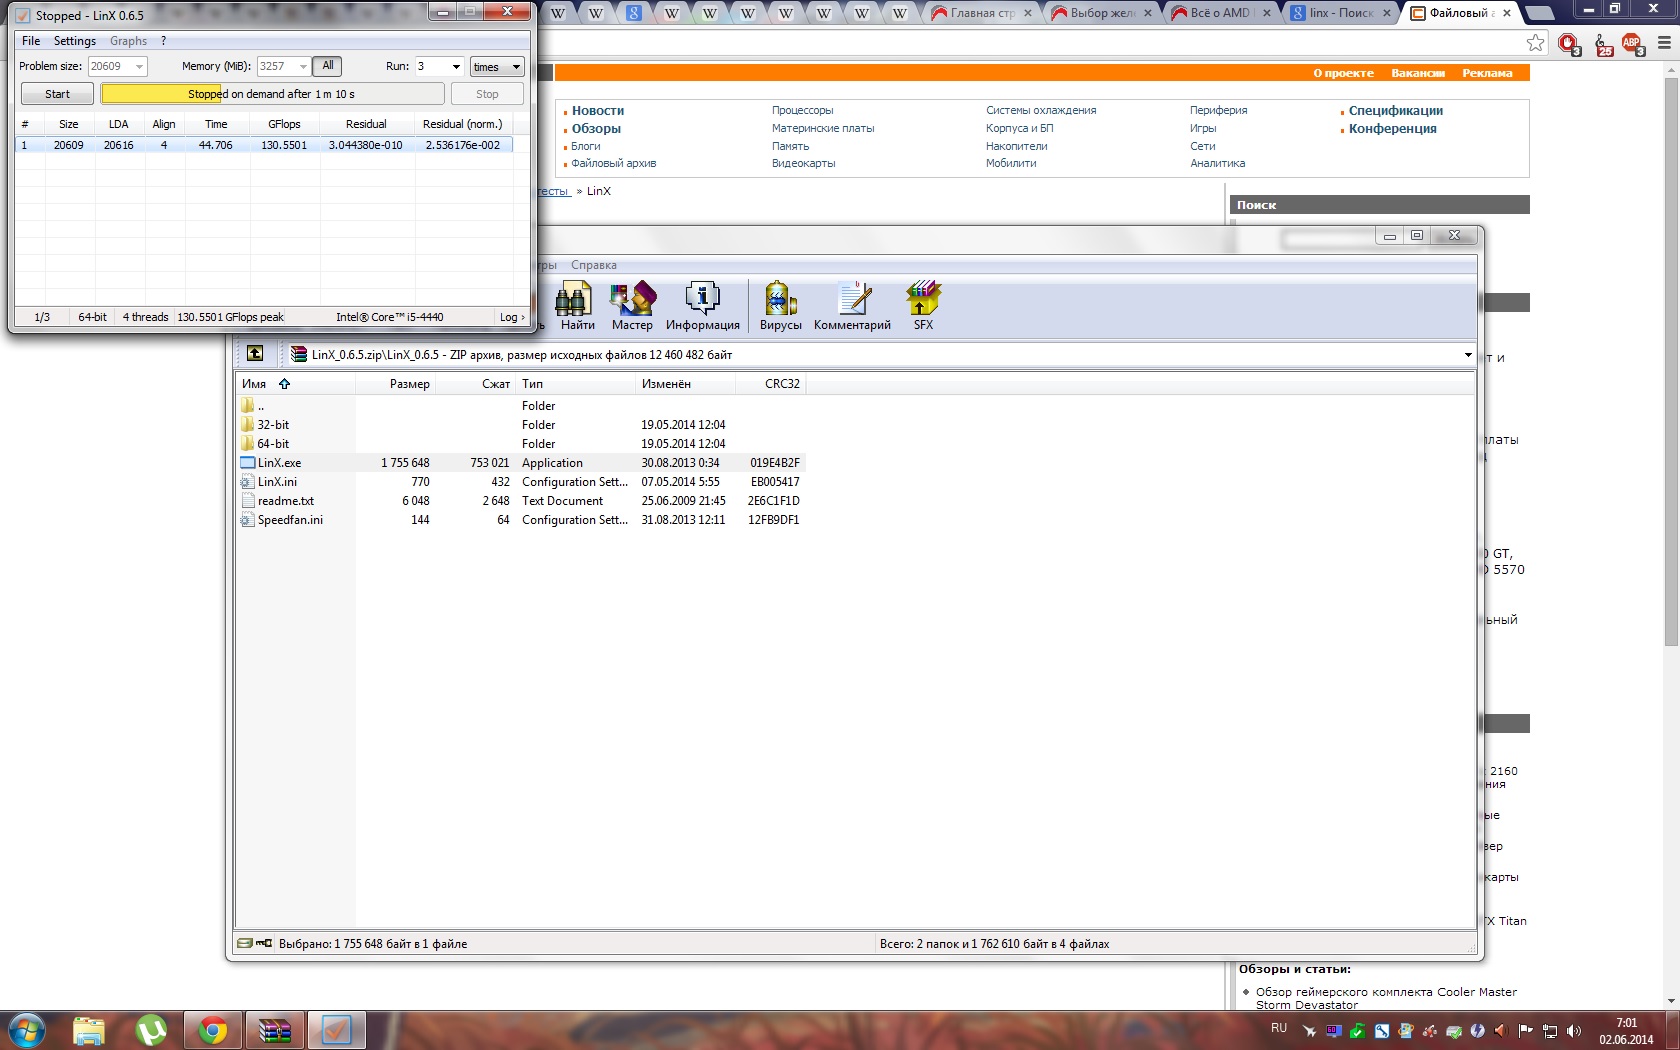Screen dimensions: 1680x1050
Task: Click 'Intel Core i5-4440' in LinX status bar
Action: tap(390, 317)
